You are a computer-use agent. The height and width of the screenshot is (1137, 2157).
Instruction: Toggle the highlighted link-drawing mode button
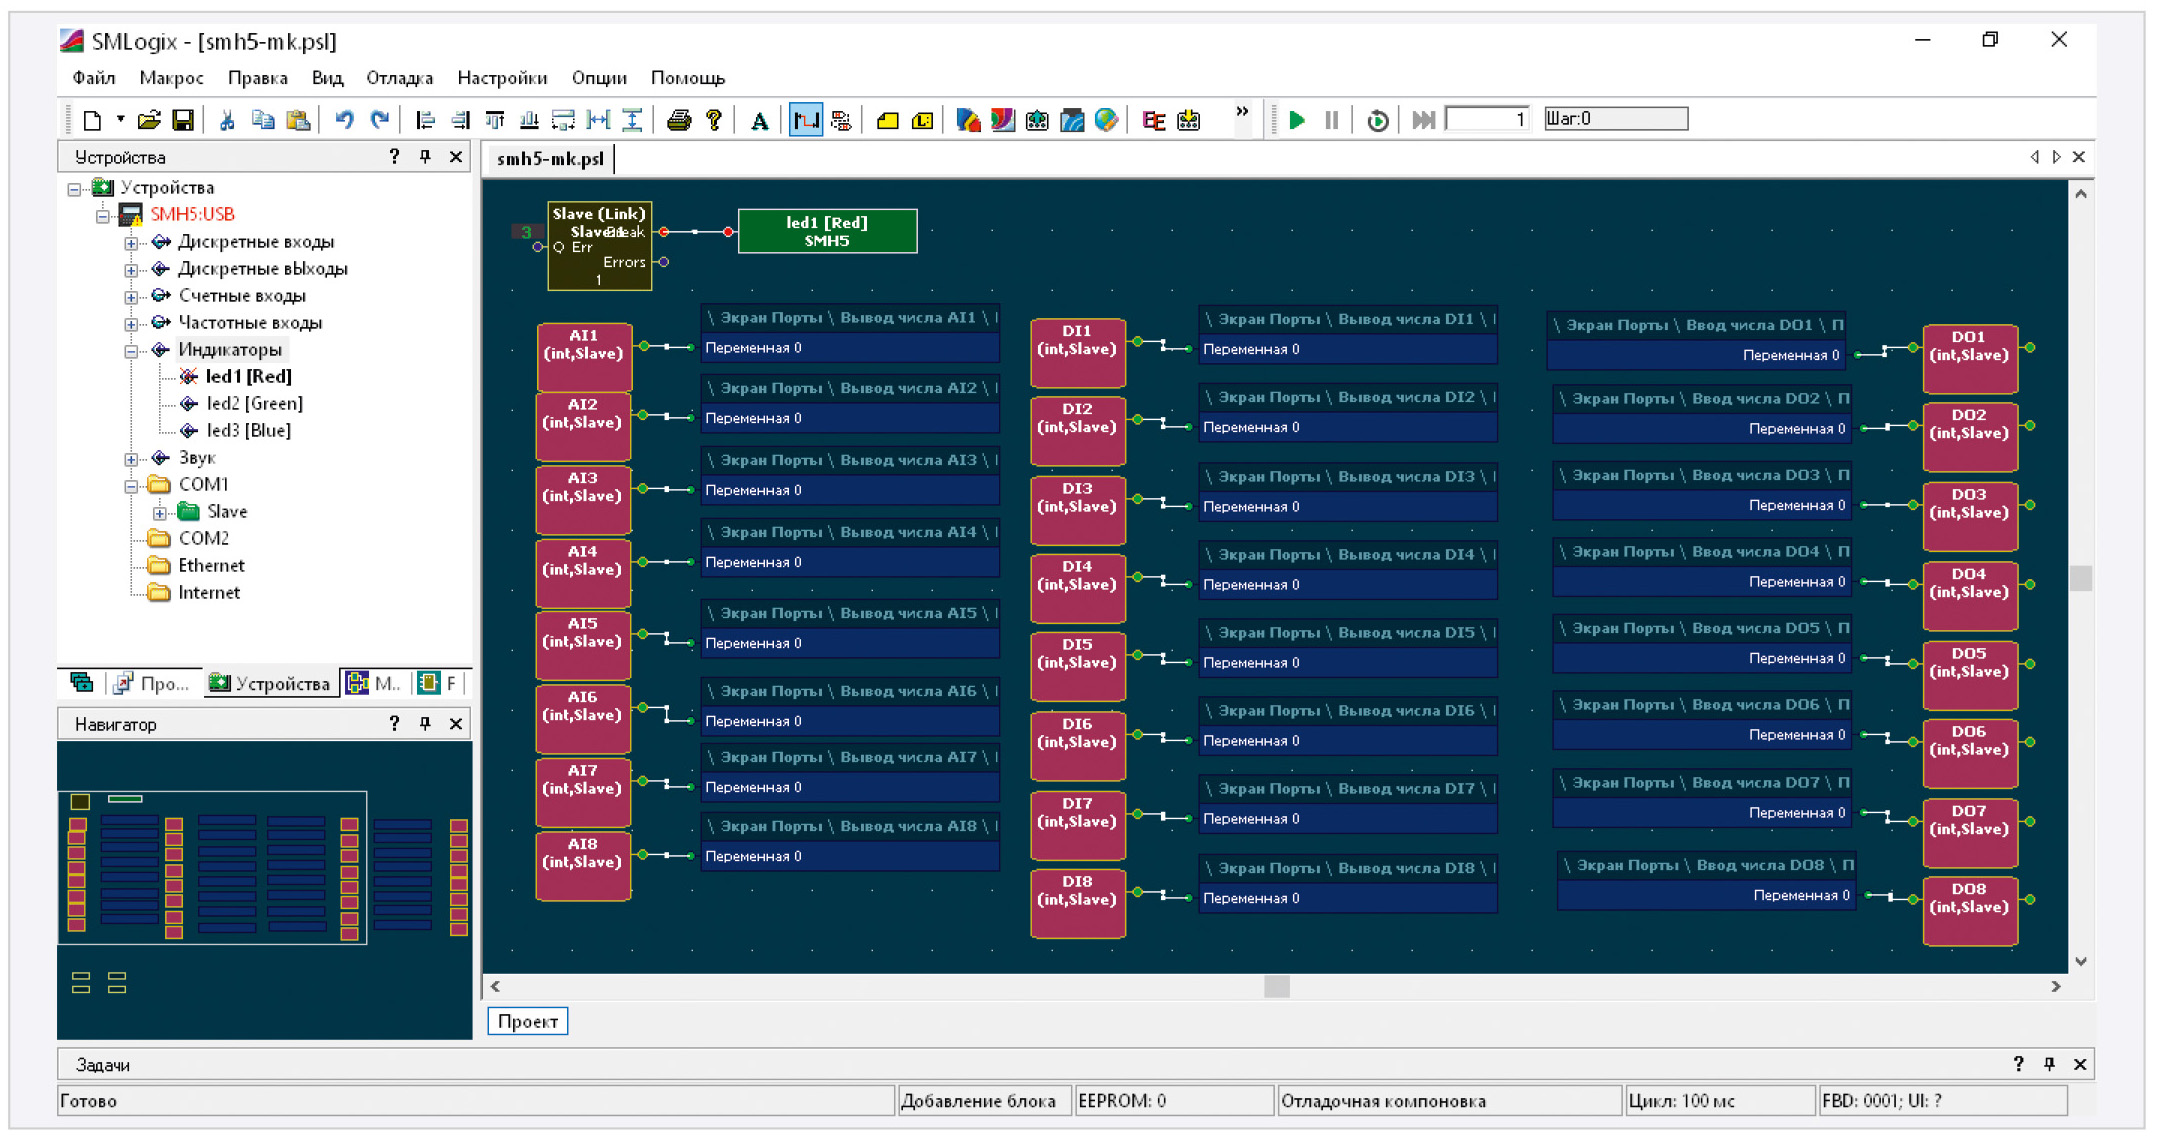[x=805, y=120]
